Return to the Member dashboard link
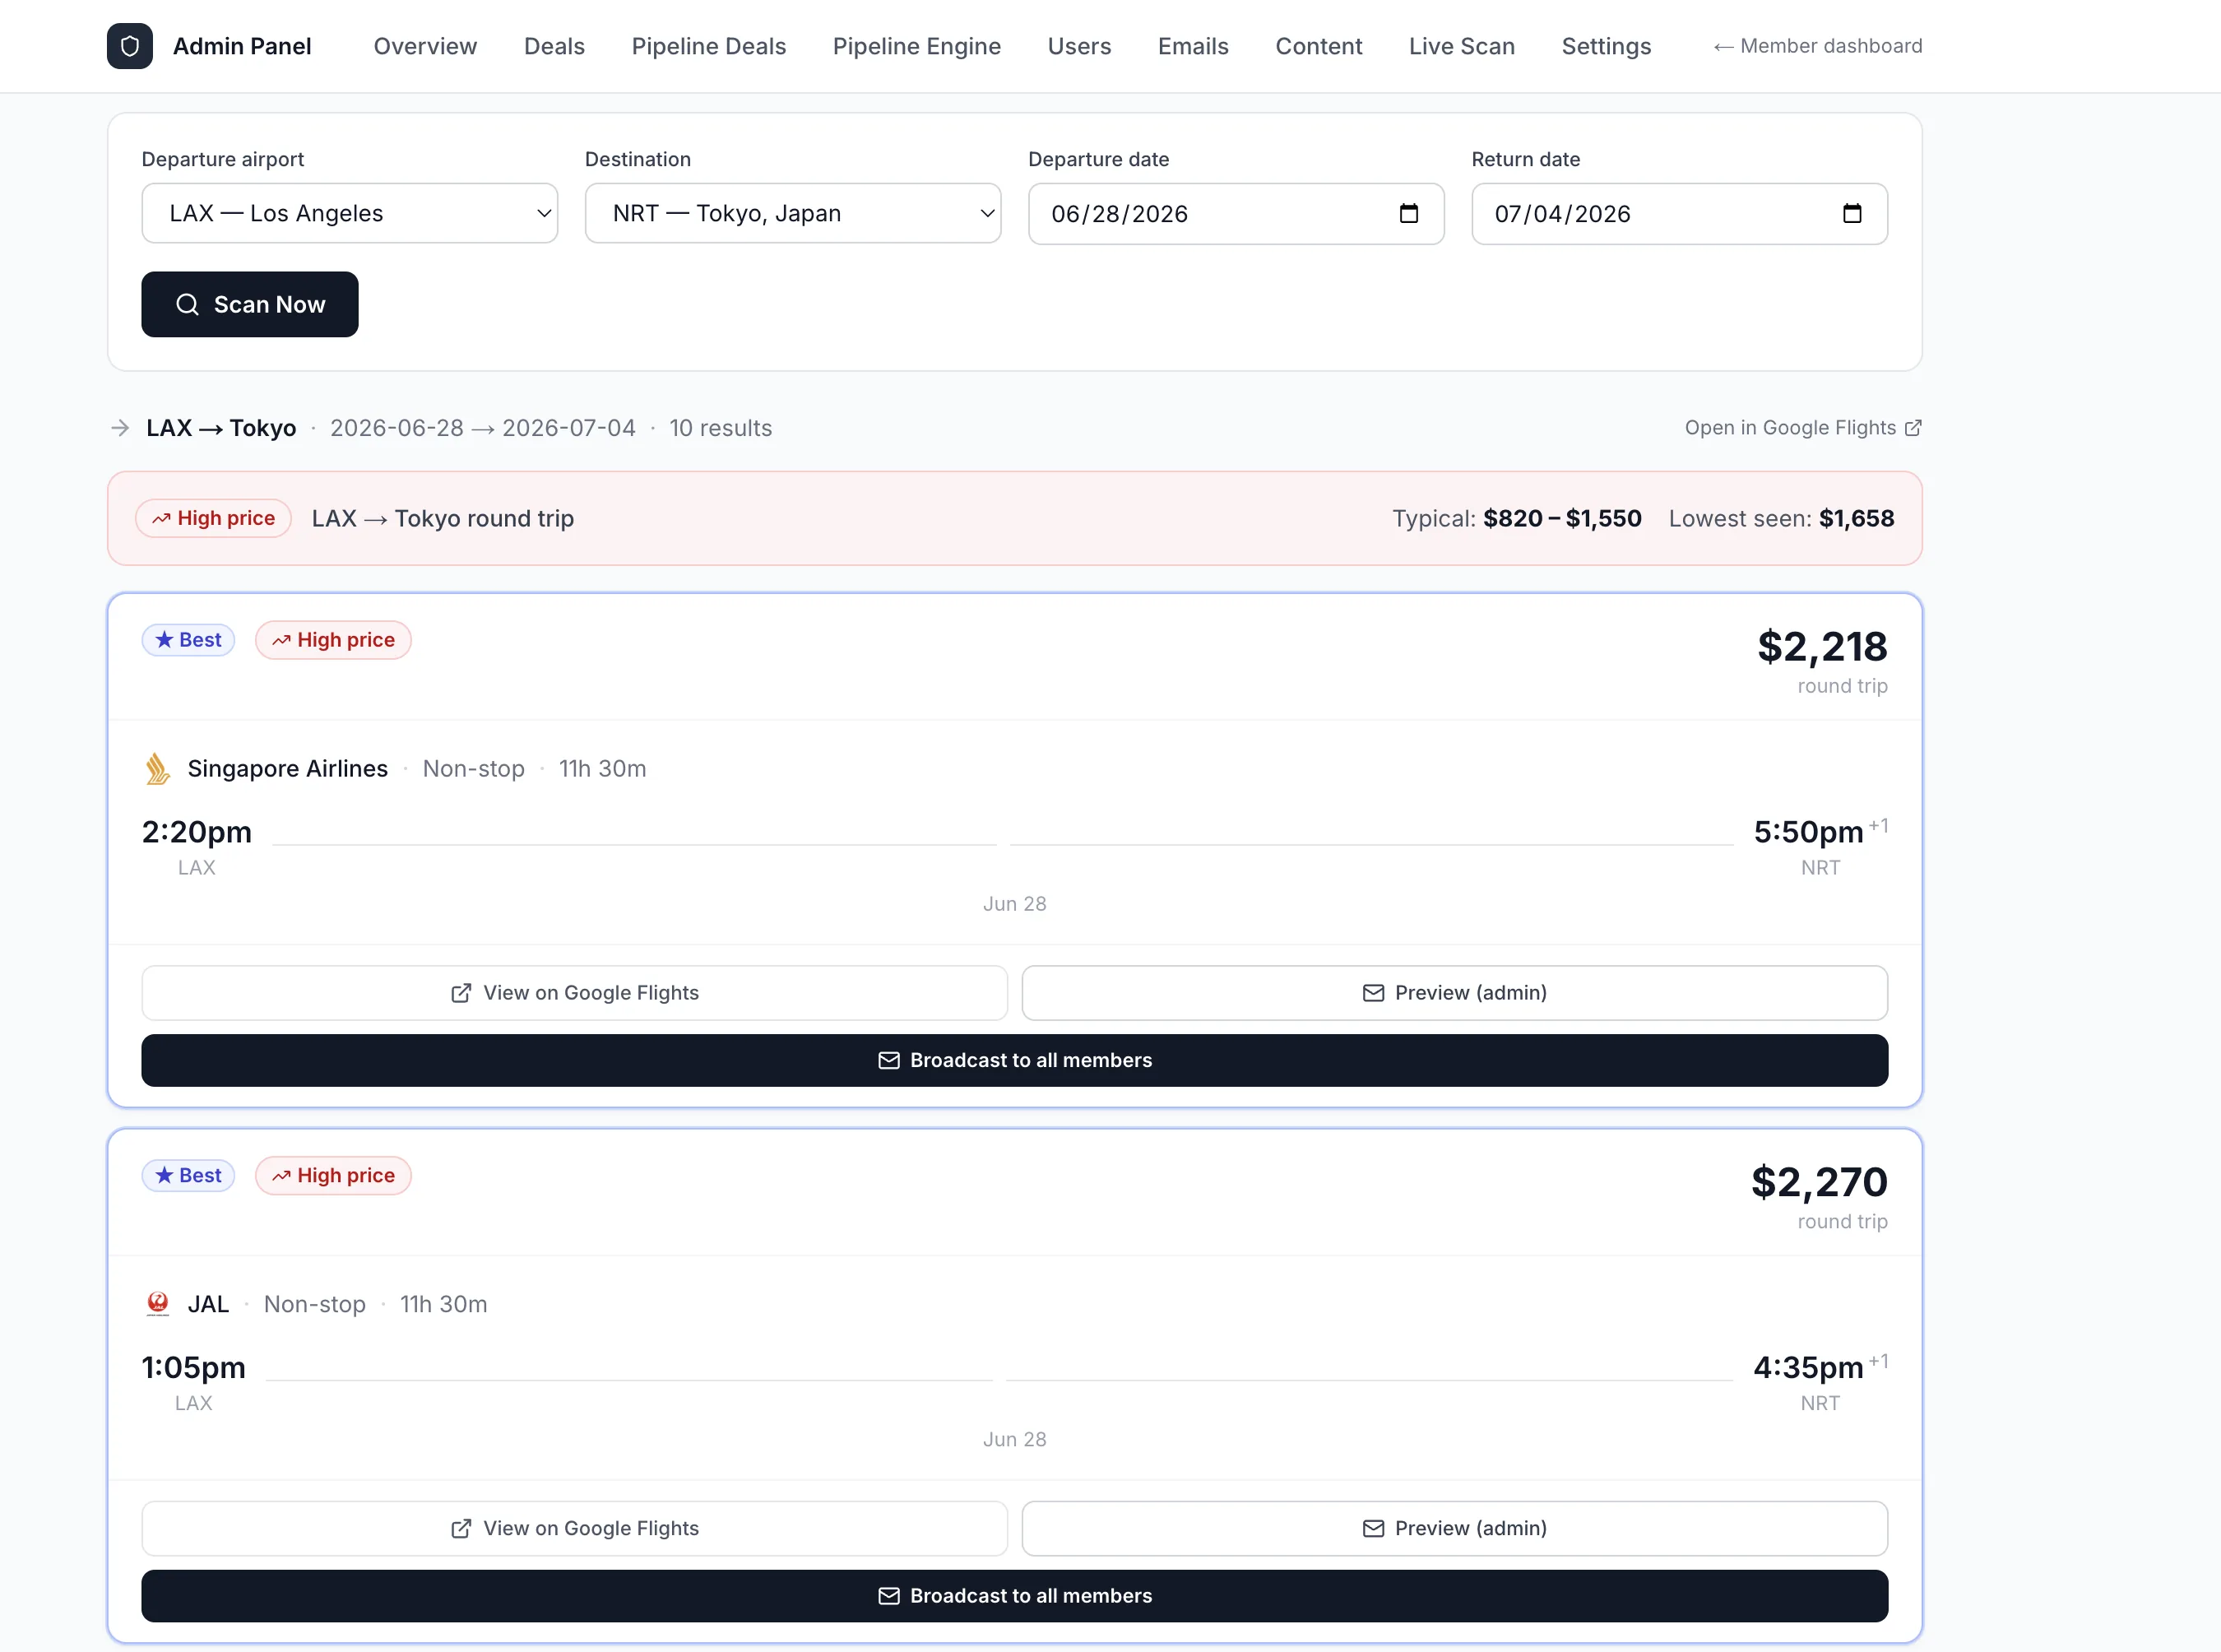 1817,46
